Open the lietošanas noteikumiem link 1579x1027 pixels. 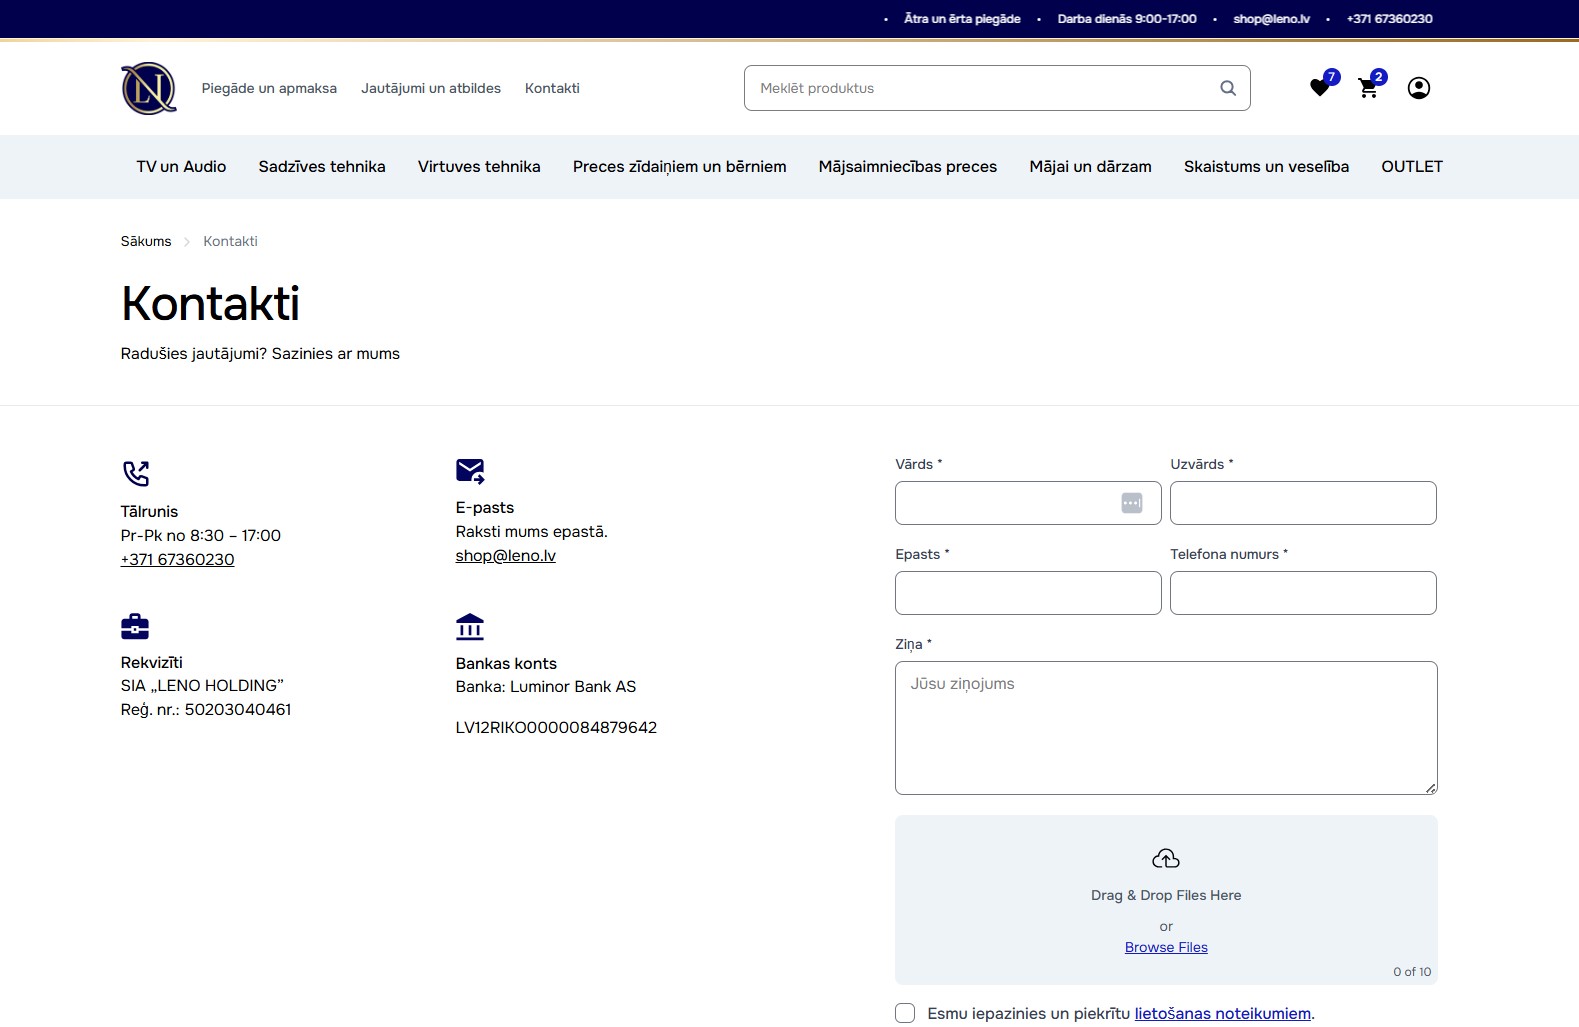point(1222,1013)
